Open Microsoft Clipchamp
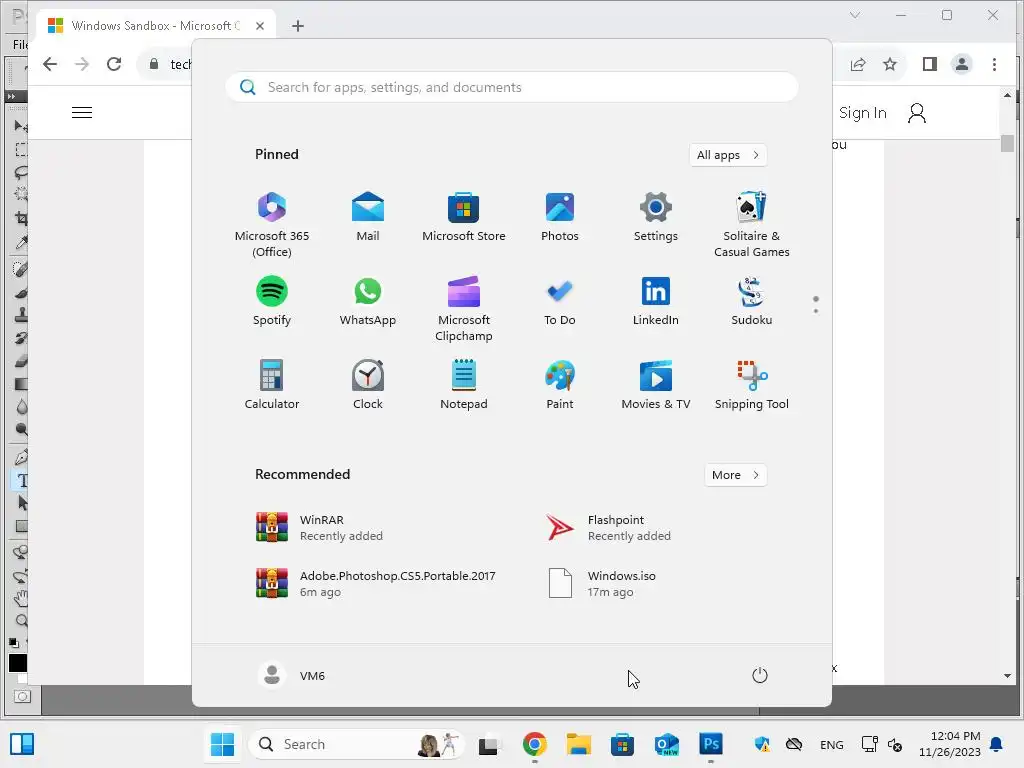1024x768 pixels. click(x=464, y=308)
